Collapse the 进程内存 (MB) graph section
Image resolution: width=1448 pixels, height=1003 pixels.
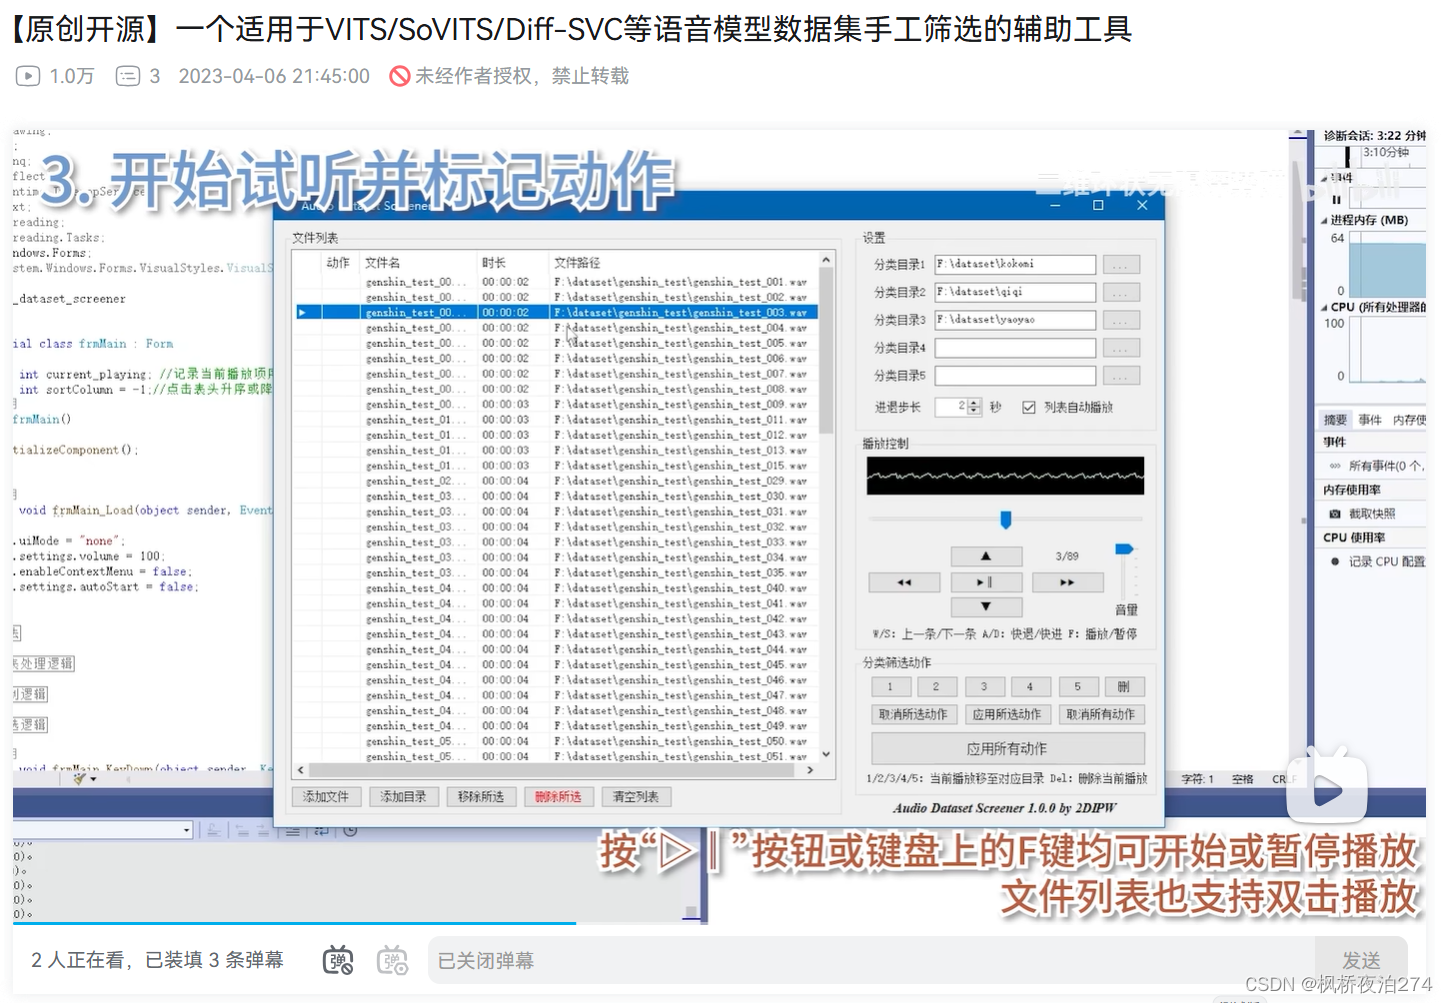click(1326, 218)
